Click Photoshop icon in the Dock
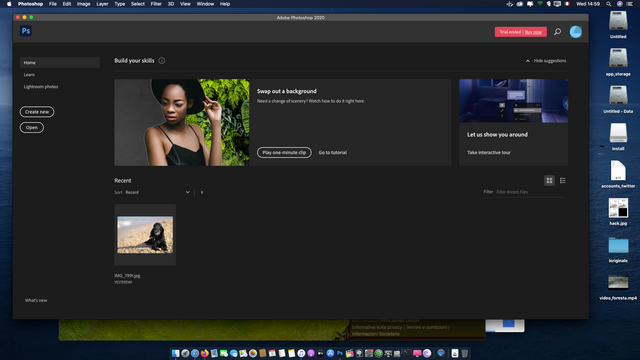Screen dimensions: 640x360 point(340,353)
